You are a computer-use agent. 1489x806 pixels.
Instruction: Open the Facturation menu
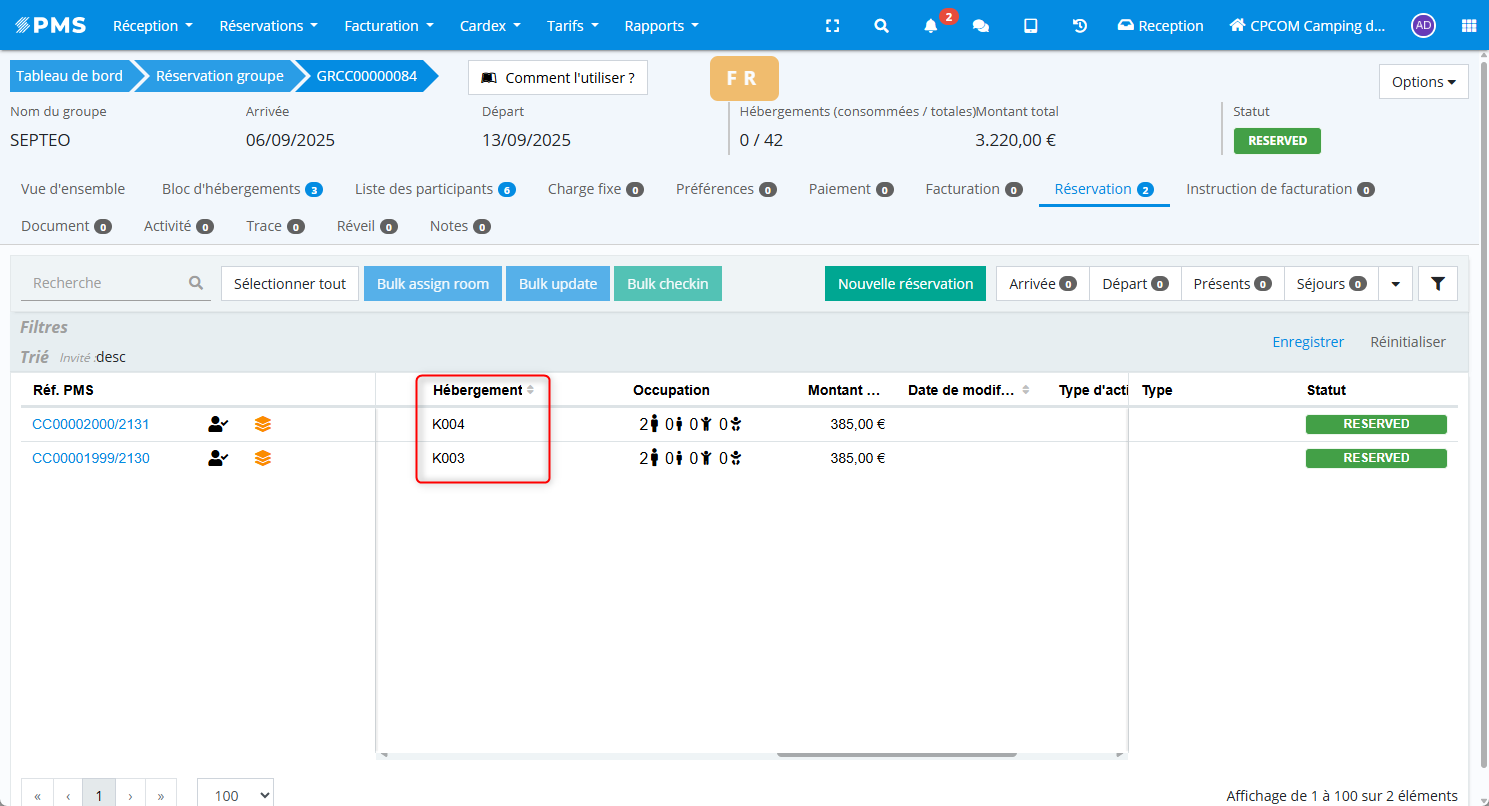389,26
